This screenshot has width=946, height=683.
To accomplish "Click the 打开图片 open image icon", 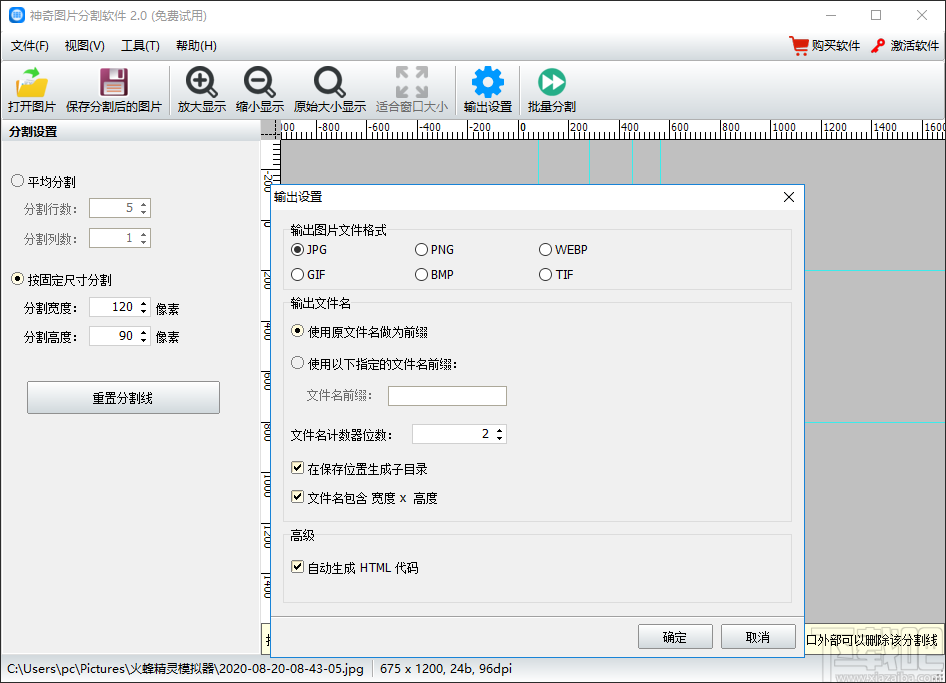I will click(x=32, y=82).
